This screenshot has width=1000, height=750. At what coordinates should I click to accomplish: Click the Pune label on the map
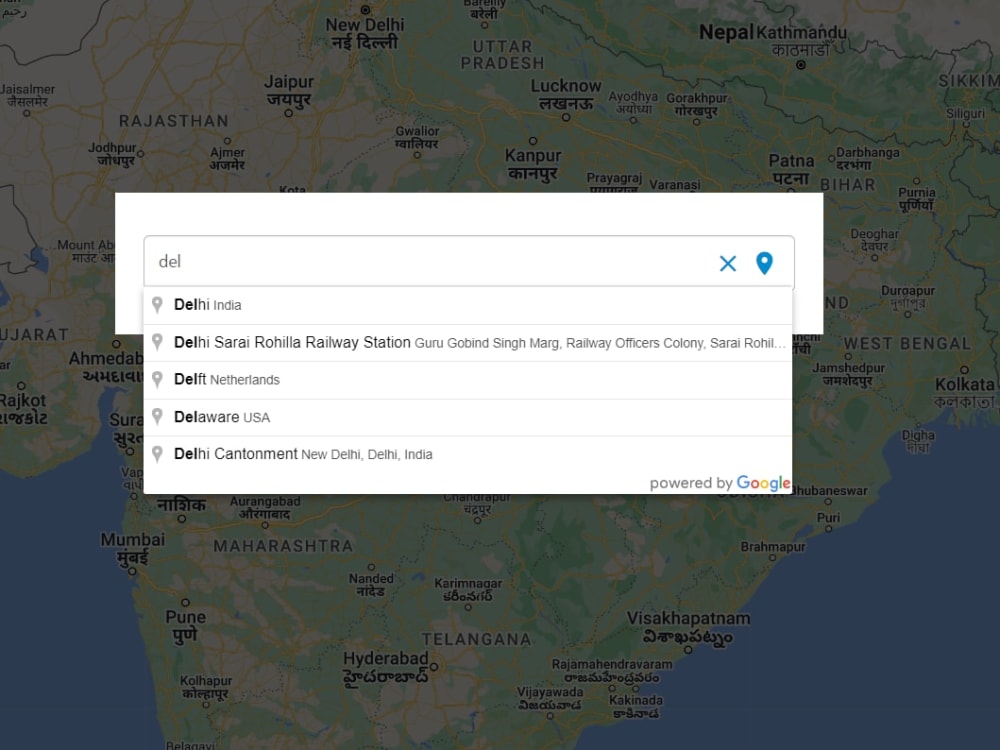coord(186,626)
